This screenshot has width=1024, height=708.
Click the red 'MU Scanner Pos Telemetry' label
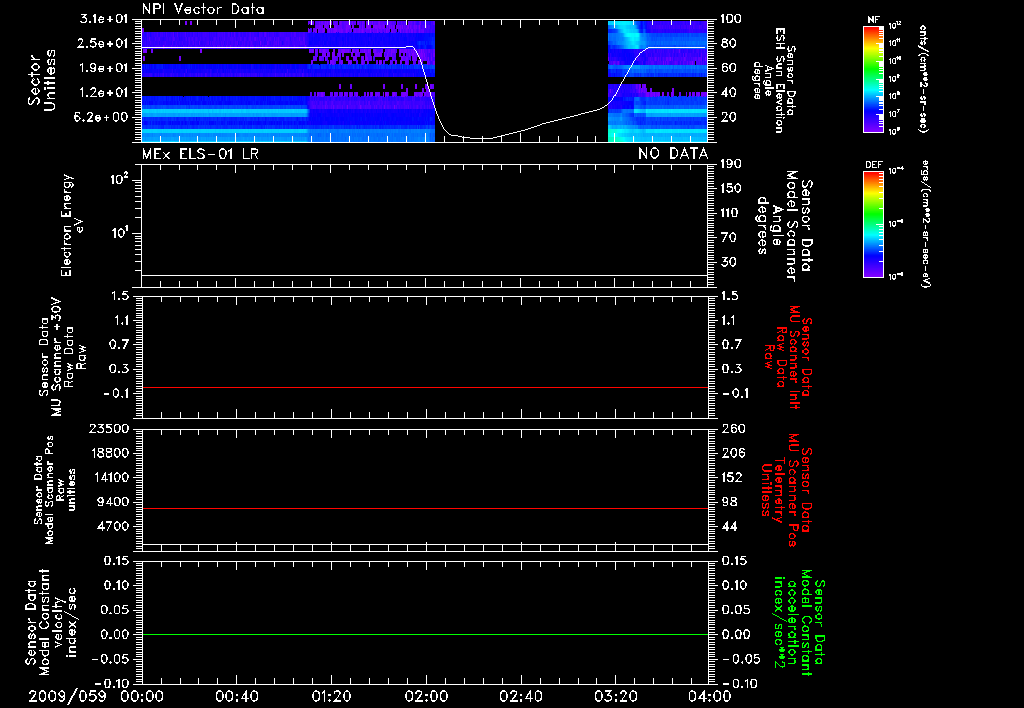[786, 490]
